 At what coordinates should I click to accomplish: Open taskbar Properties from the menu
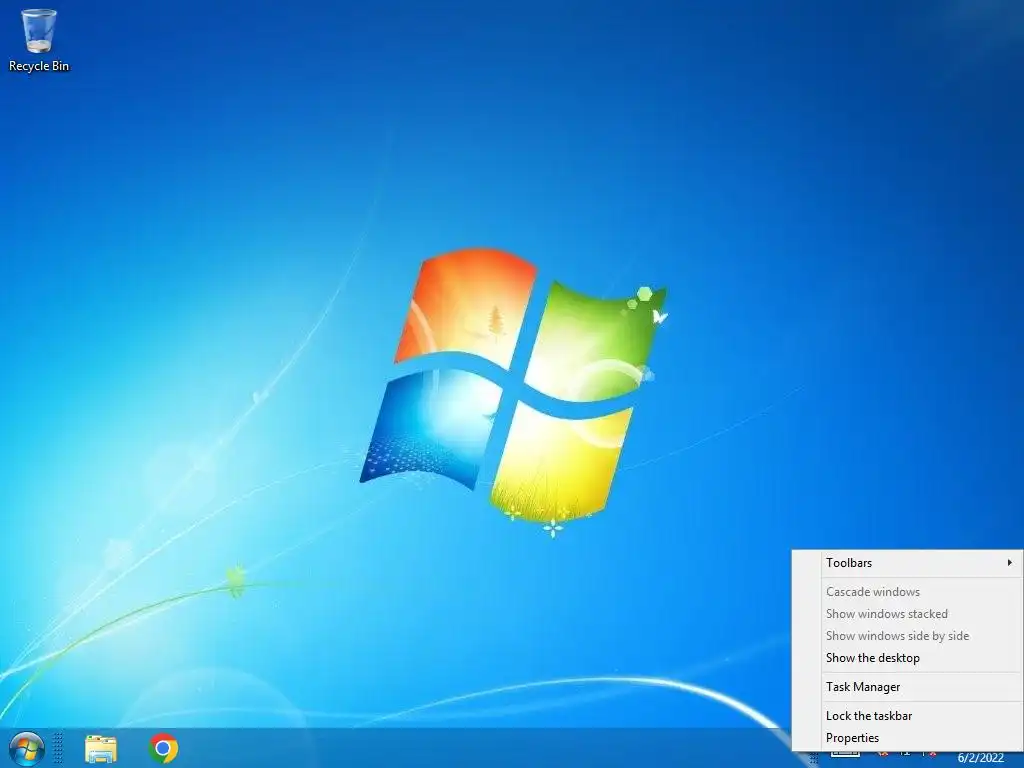(907, 738)
